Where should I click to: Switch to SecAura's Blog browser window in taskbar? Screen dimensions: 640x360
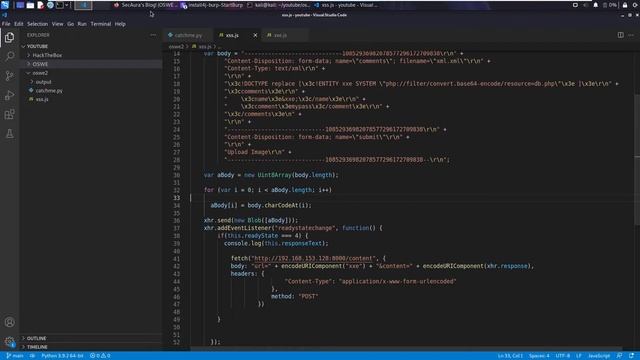pos(145,5)
